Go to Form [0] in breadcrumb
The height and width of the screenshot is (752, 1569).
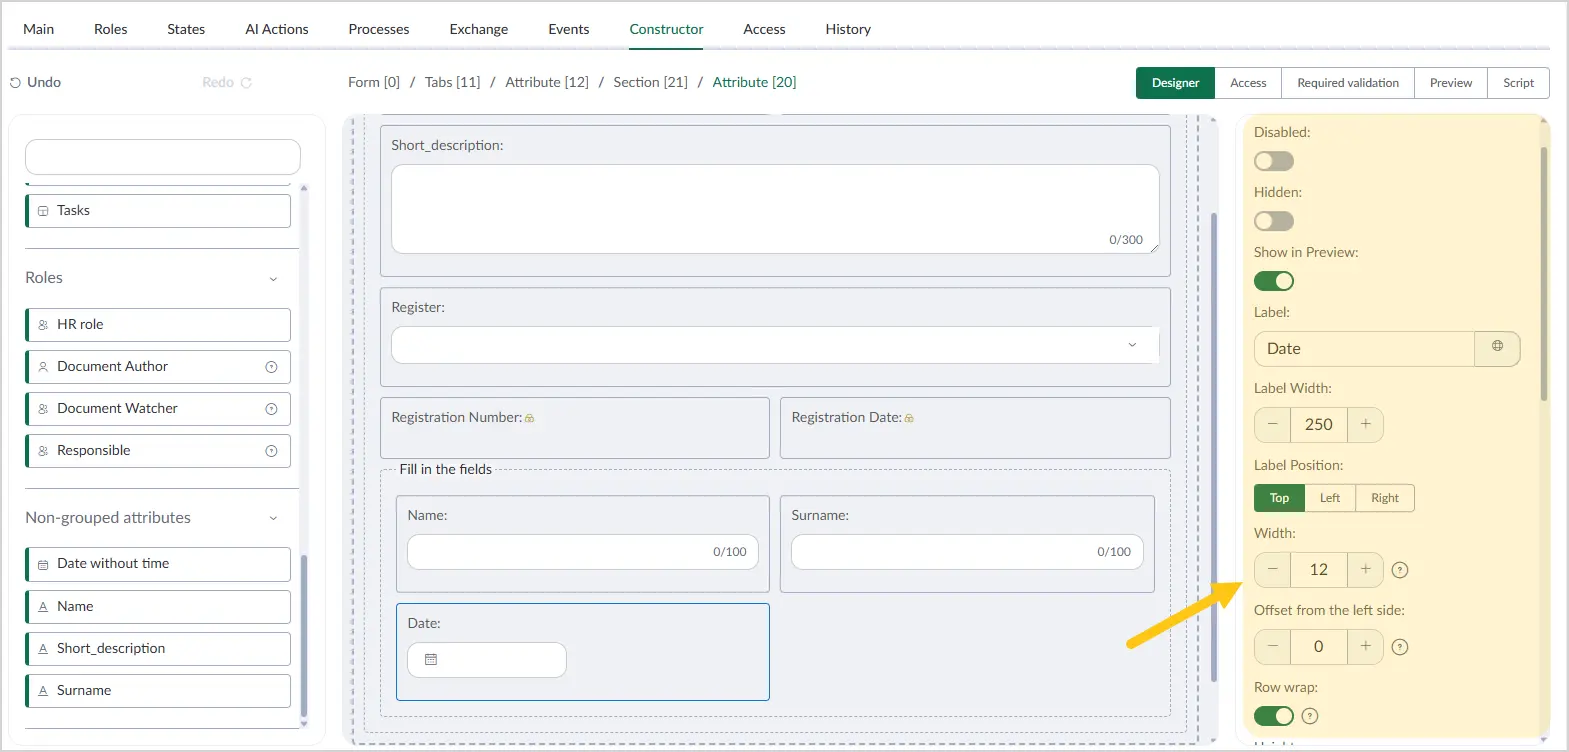pos(374,82)
